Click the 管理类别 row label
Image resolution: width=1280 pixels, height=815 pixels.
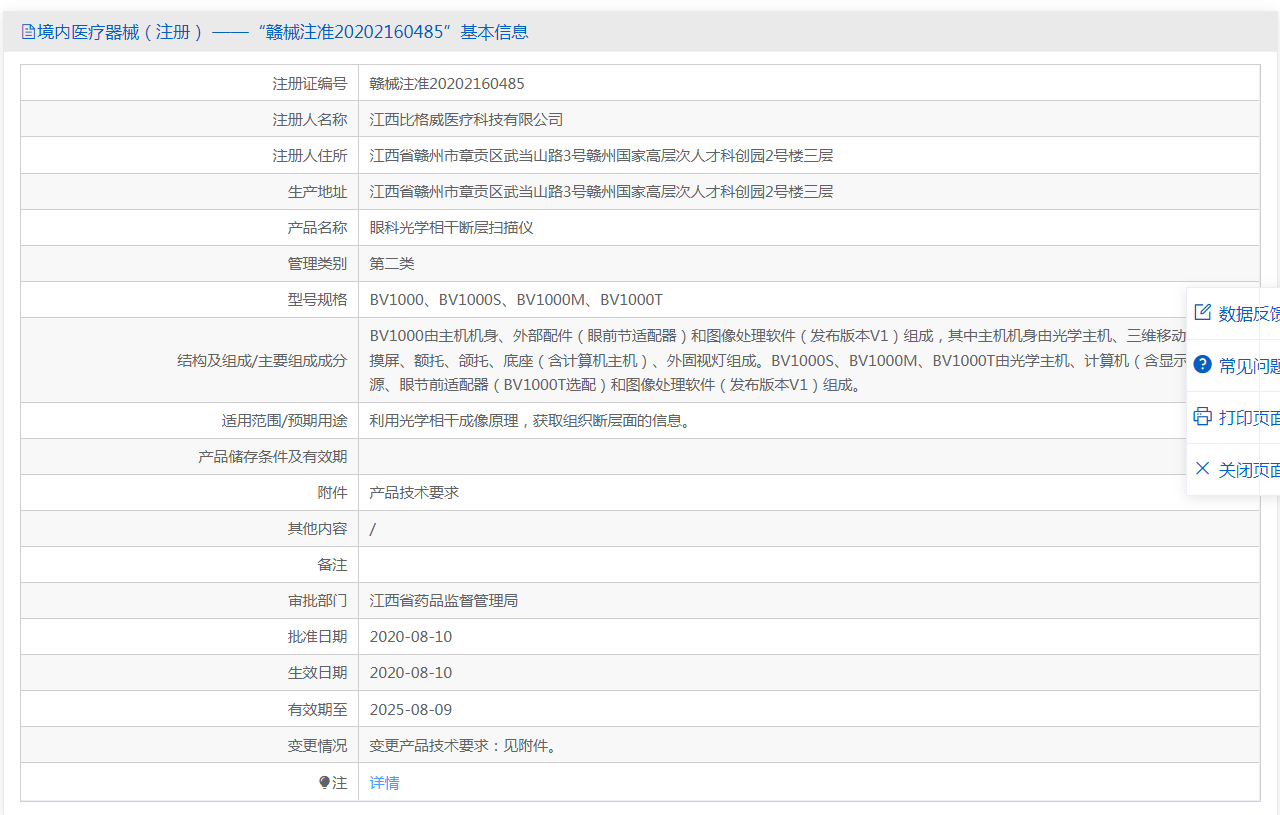click(318, 263)
